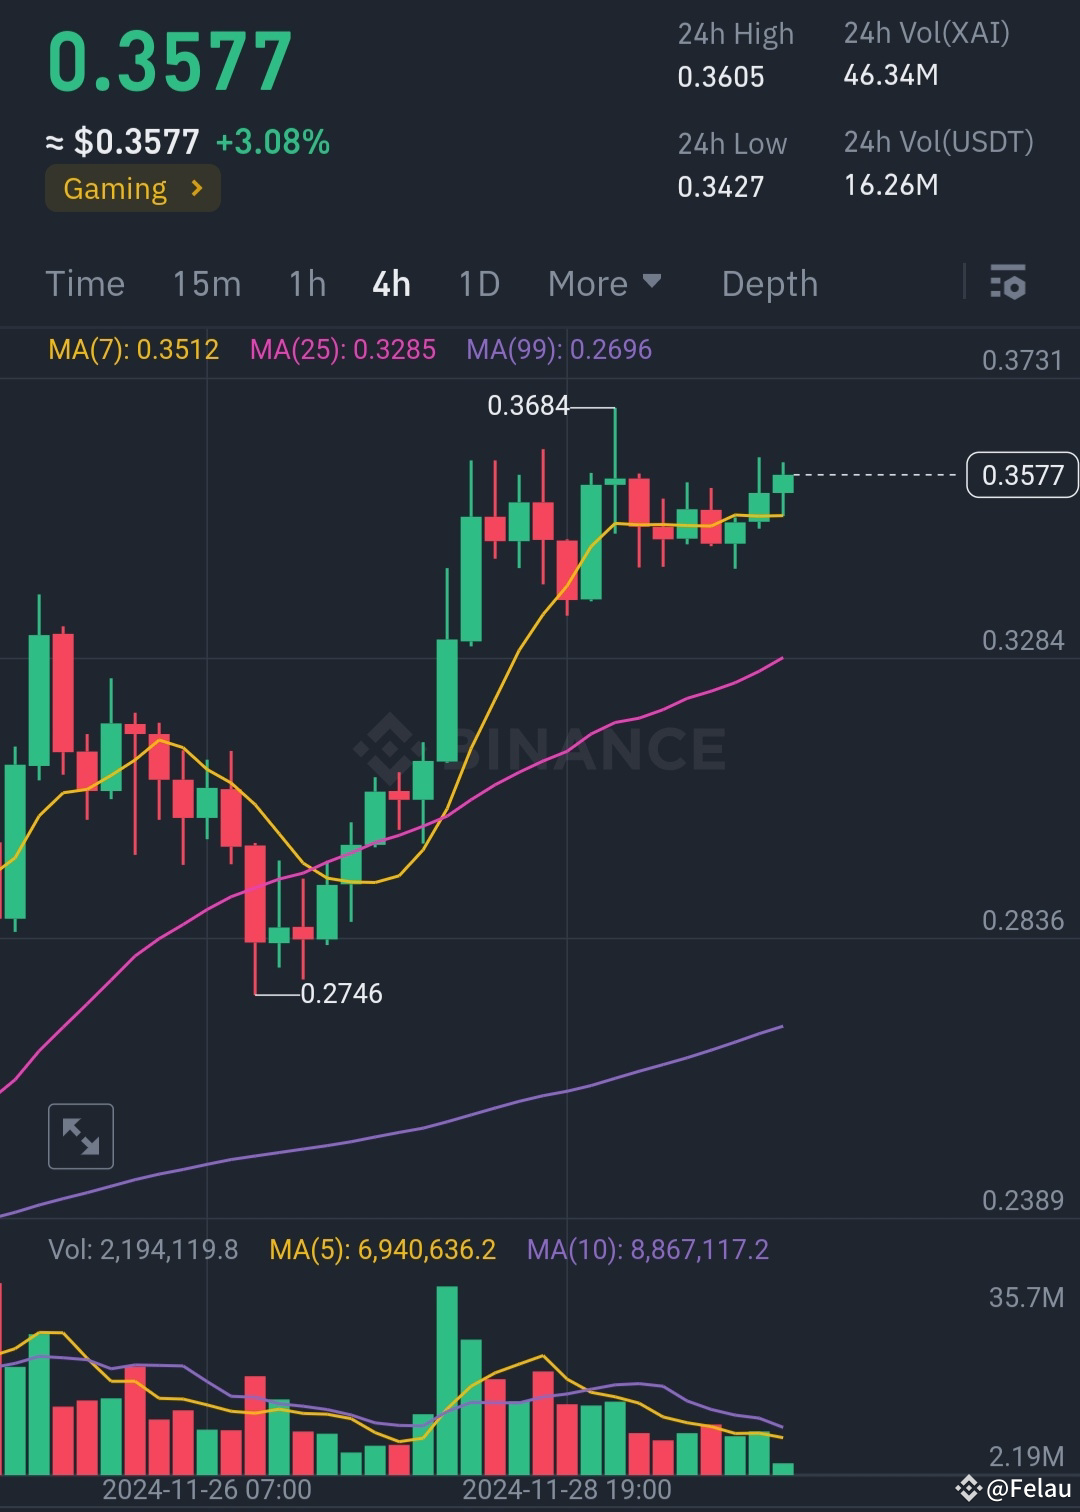Click the 0.3684 high marker on chart
Screen dimensions: 1080x1512
(x=529, y=406)
